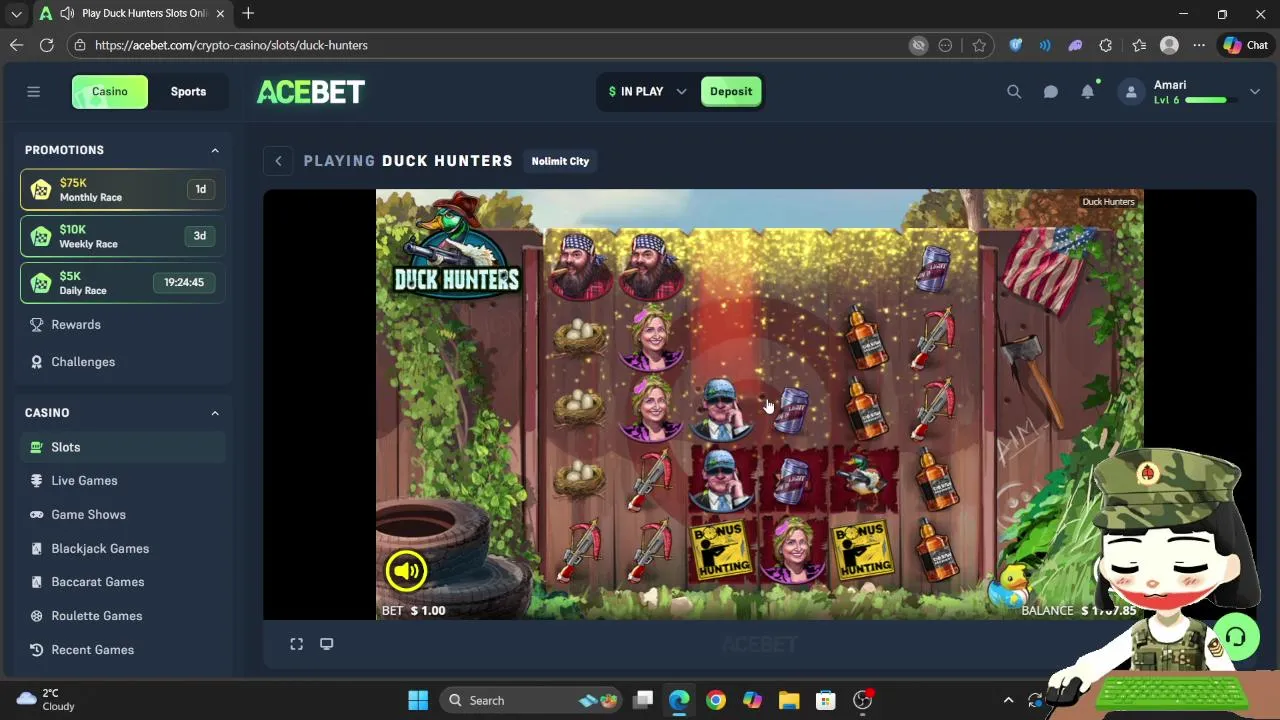
Task: Open Copilot Chat button in browser
Action: [1246, 45]
